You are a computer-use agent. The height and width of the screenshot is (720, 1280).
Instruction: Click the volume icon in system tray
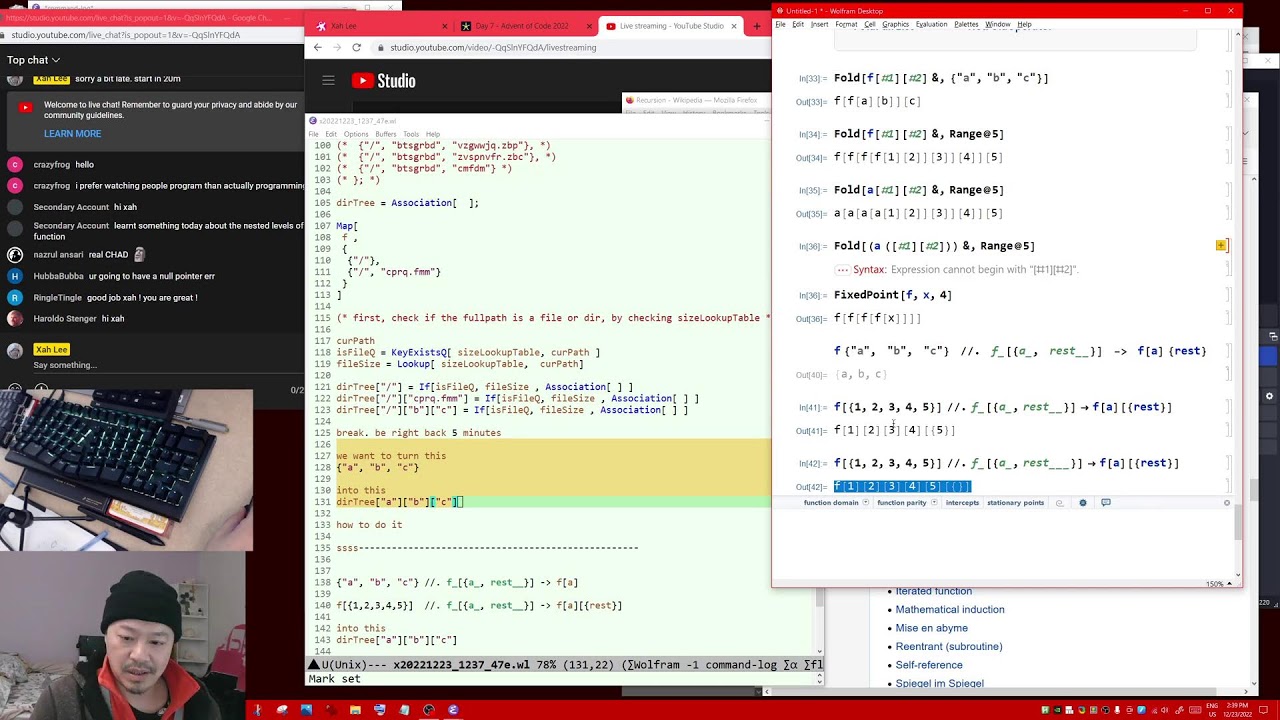coord(1166,710)
